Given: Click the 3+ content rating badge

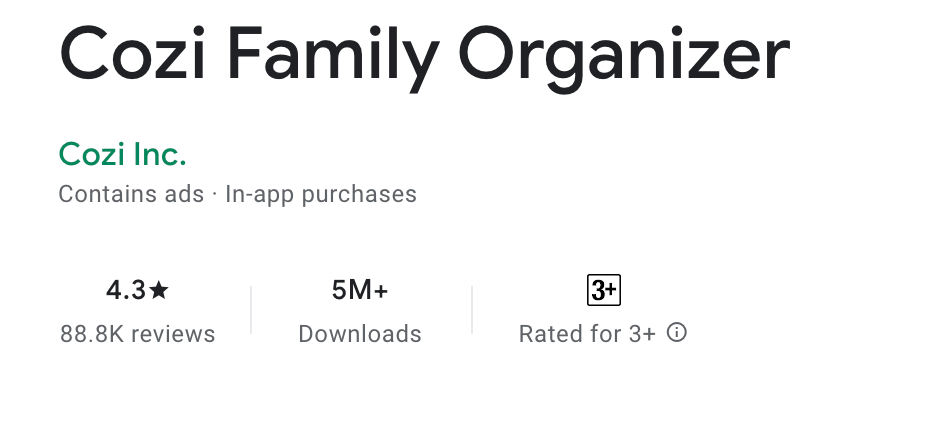Looking at the screenshot, I should [x=604, y=290].
